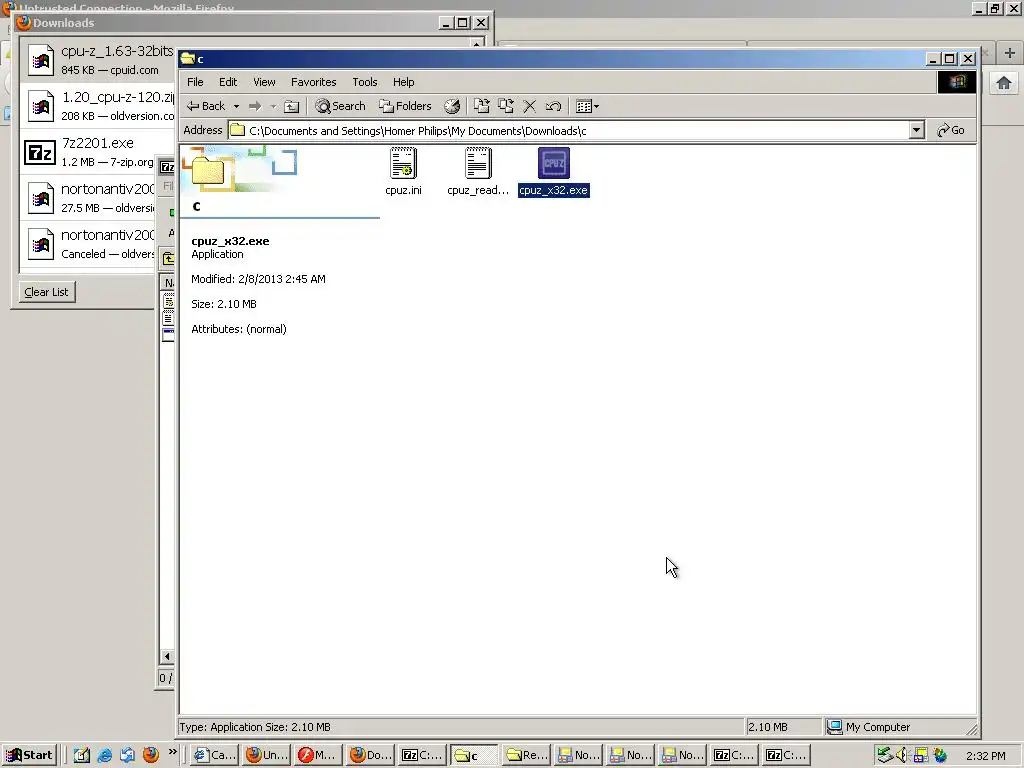The width and height of the screenshot is (1024, 768).
Task: Open the Tools menu
Action: click(x=364, y=82)
